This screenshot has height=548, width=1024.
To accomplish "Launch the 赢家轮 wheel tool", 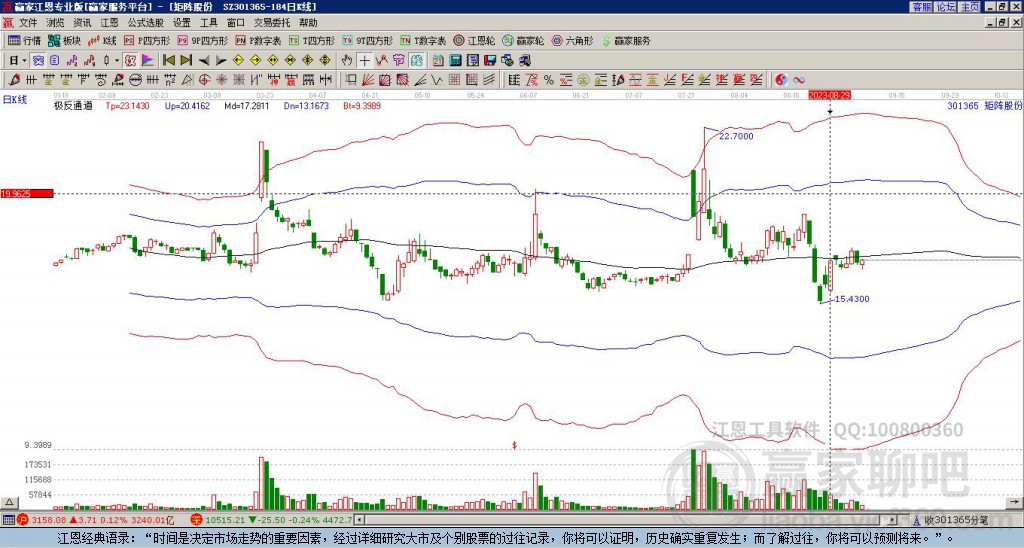I will [x=523, y=40].
